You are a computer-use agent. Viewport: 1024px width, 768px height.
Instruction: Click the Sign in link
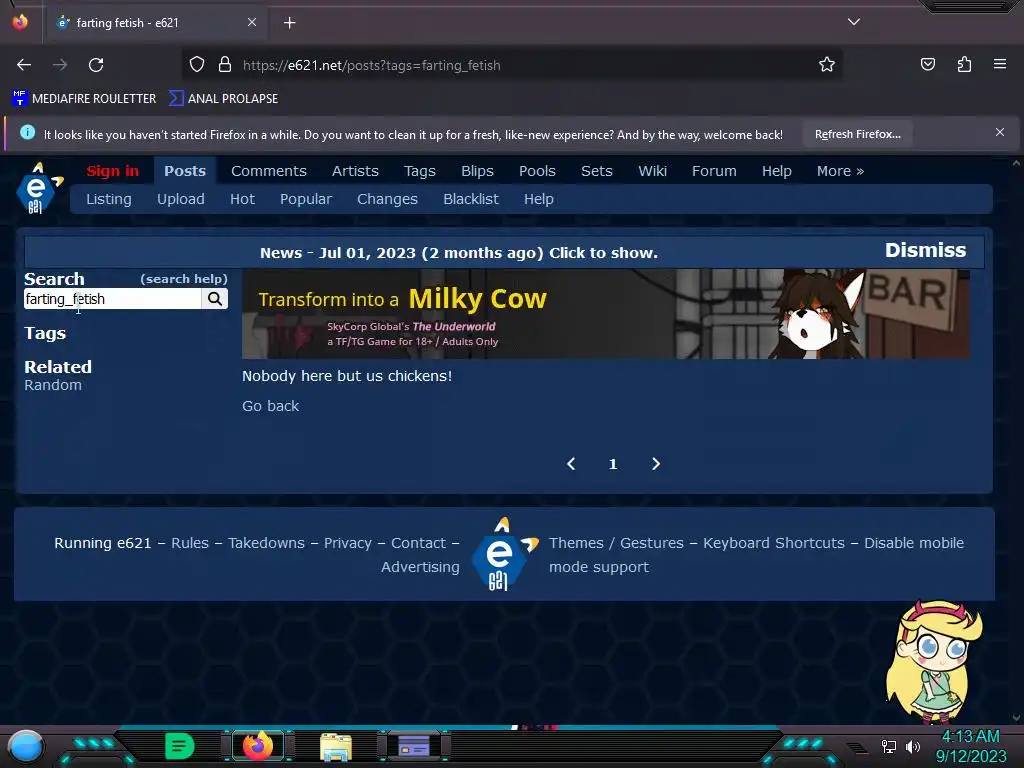point(112,171)
